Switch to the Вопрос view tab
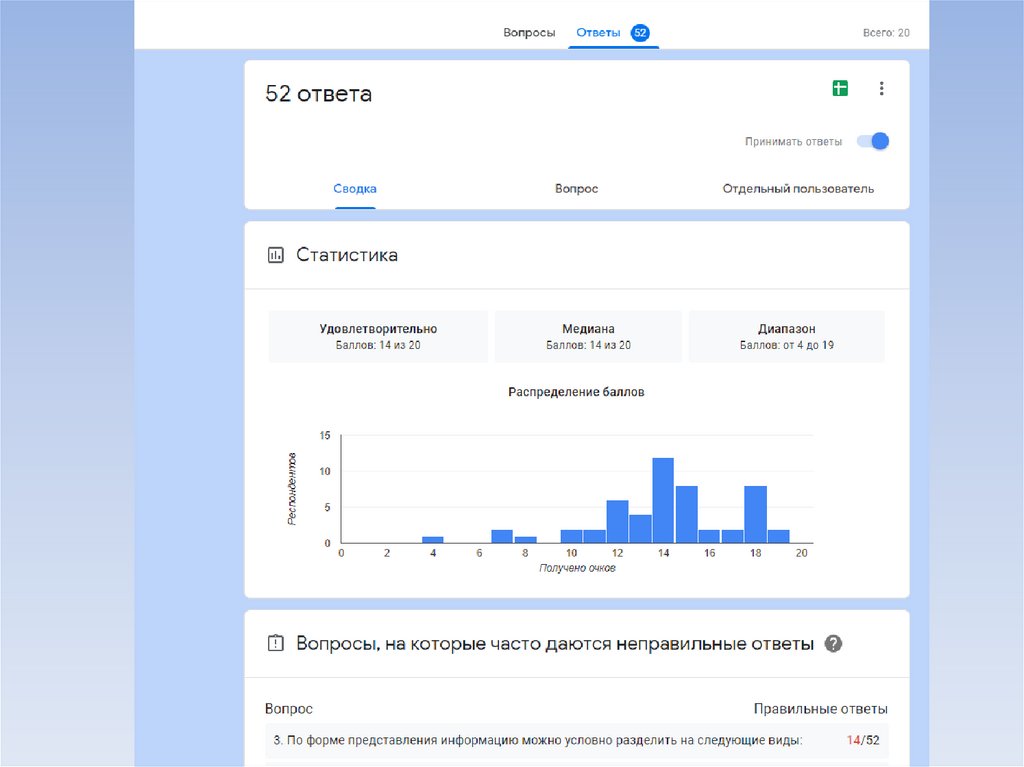 576,189
